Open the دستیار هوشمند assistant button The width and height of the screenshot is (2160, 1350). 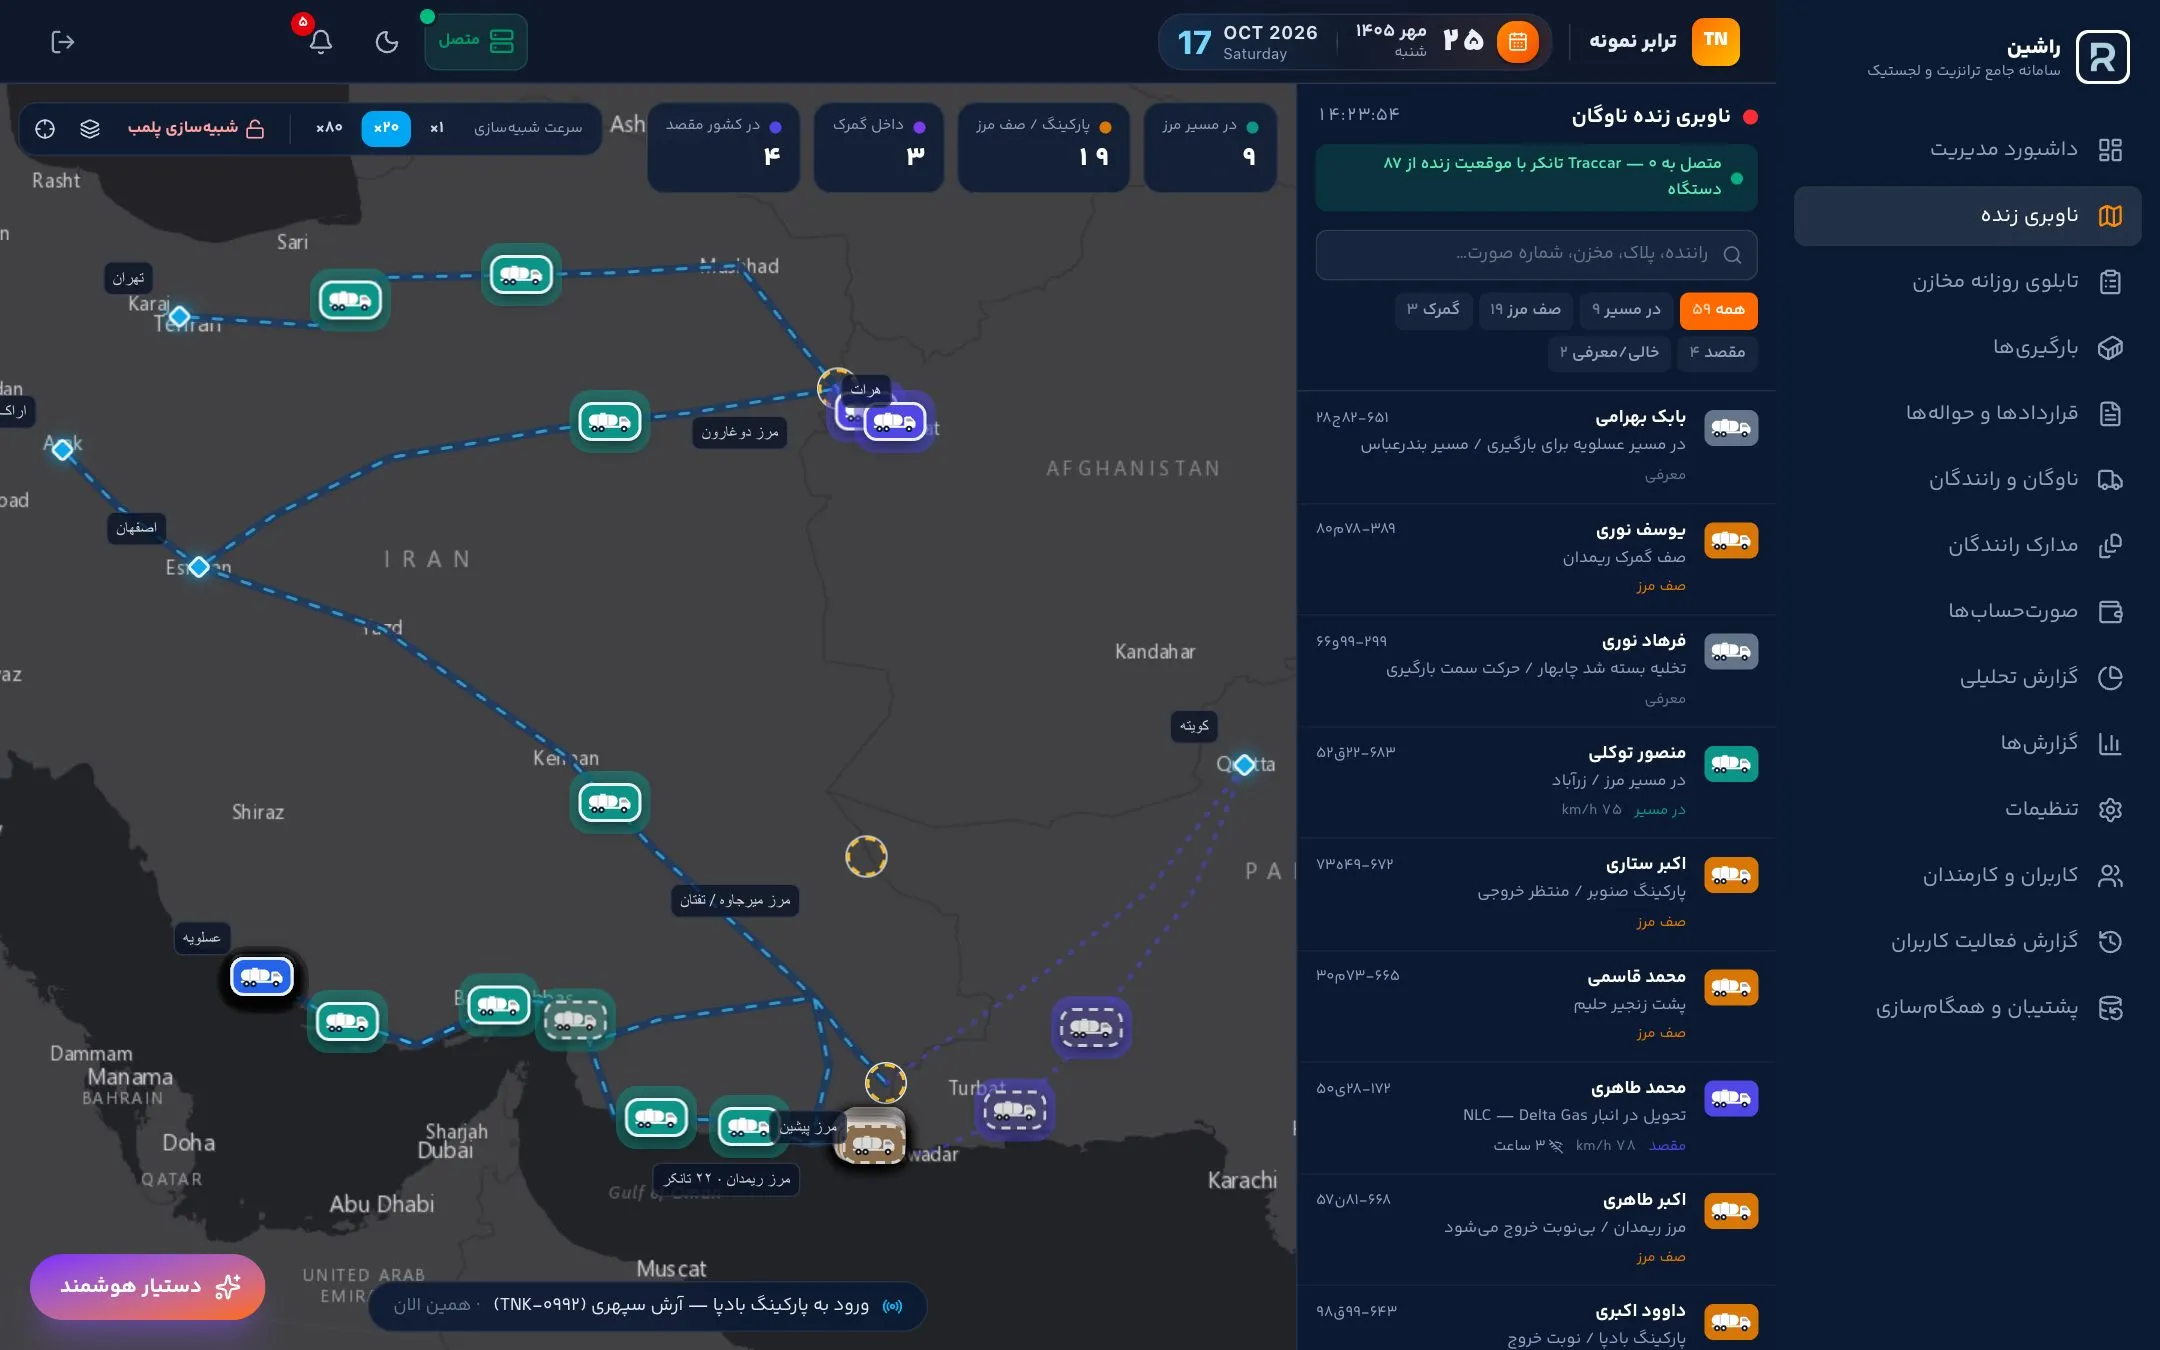coord(148,1287)
